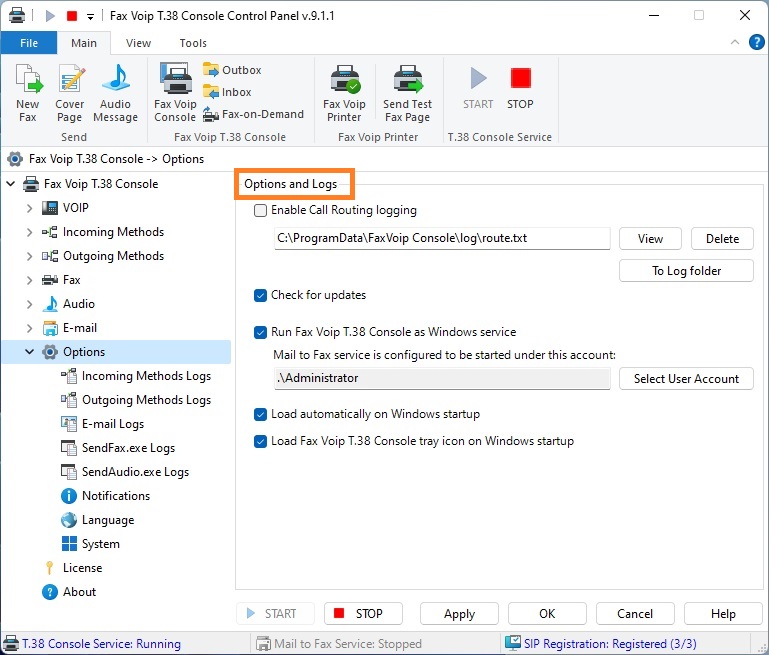Open the blue help question icon

pos(756,42)
